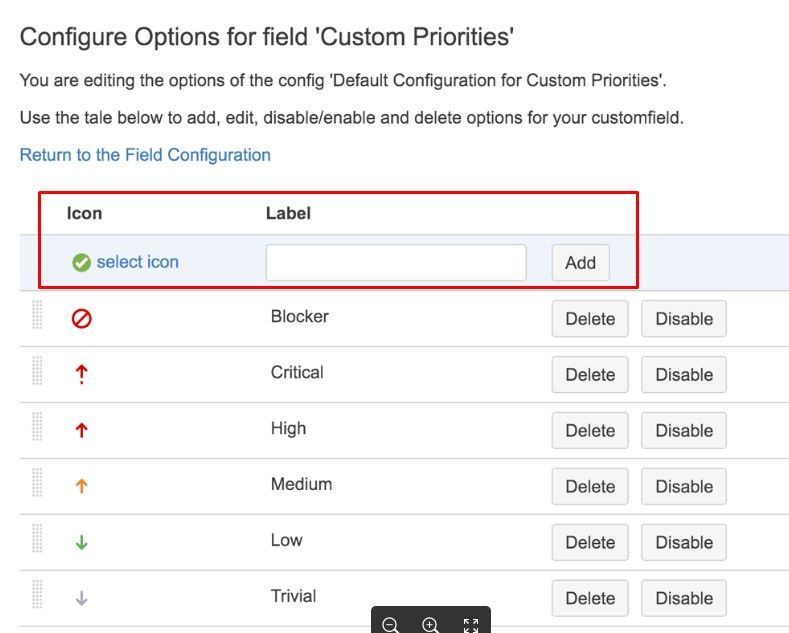Click the Critical priority arrow icon

(x=82, y=374)
